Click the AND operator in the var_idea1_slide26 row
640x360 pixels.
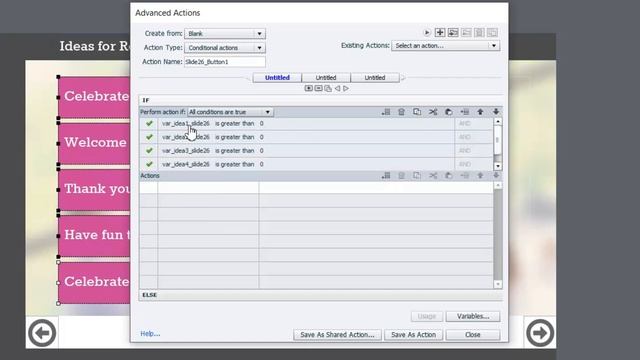(x=464, y=123)
